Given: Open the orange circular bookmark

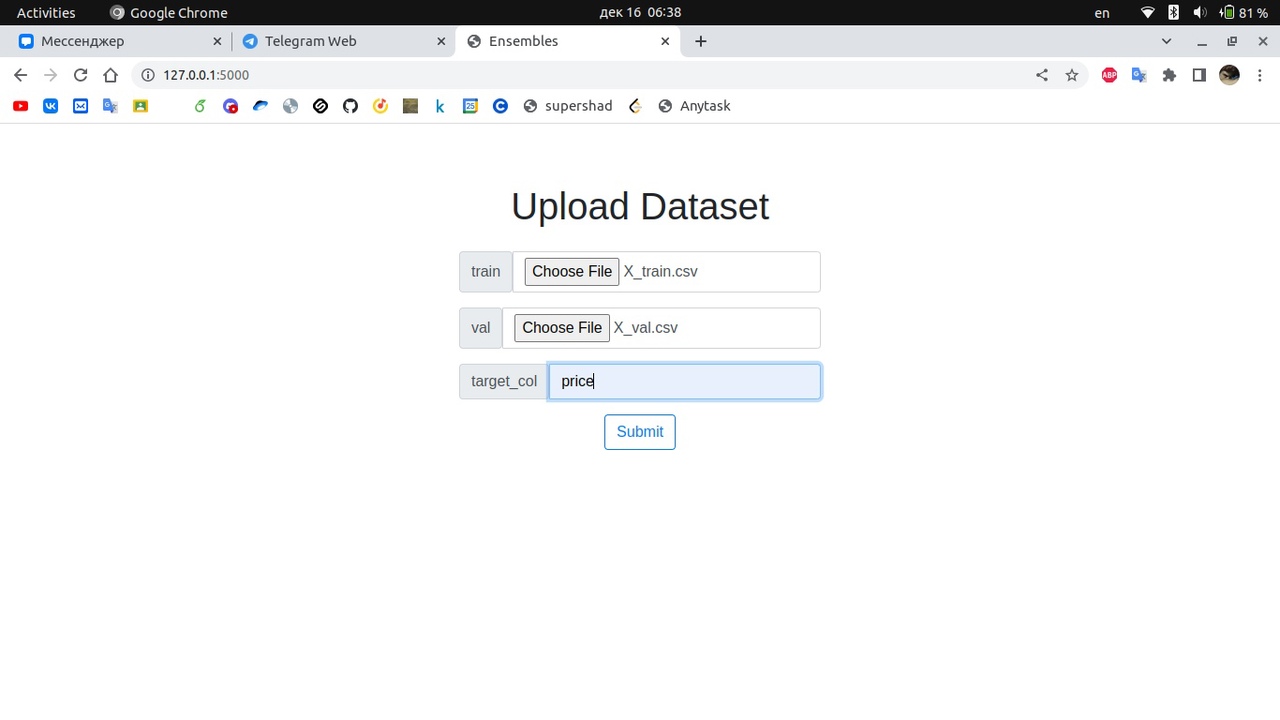Looking at the screenshot, I should click(x=380, y=106).
